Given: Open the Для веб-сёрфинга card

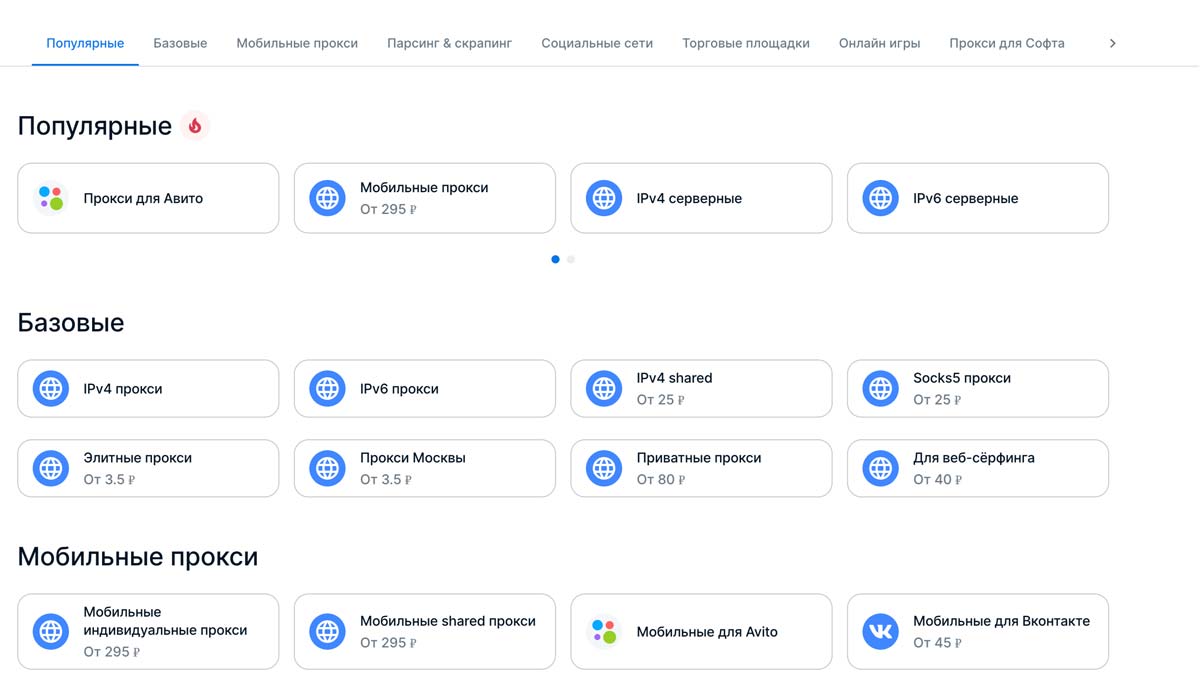Looking at the screenshot, I should (977, 468).
